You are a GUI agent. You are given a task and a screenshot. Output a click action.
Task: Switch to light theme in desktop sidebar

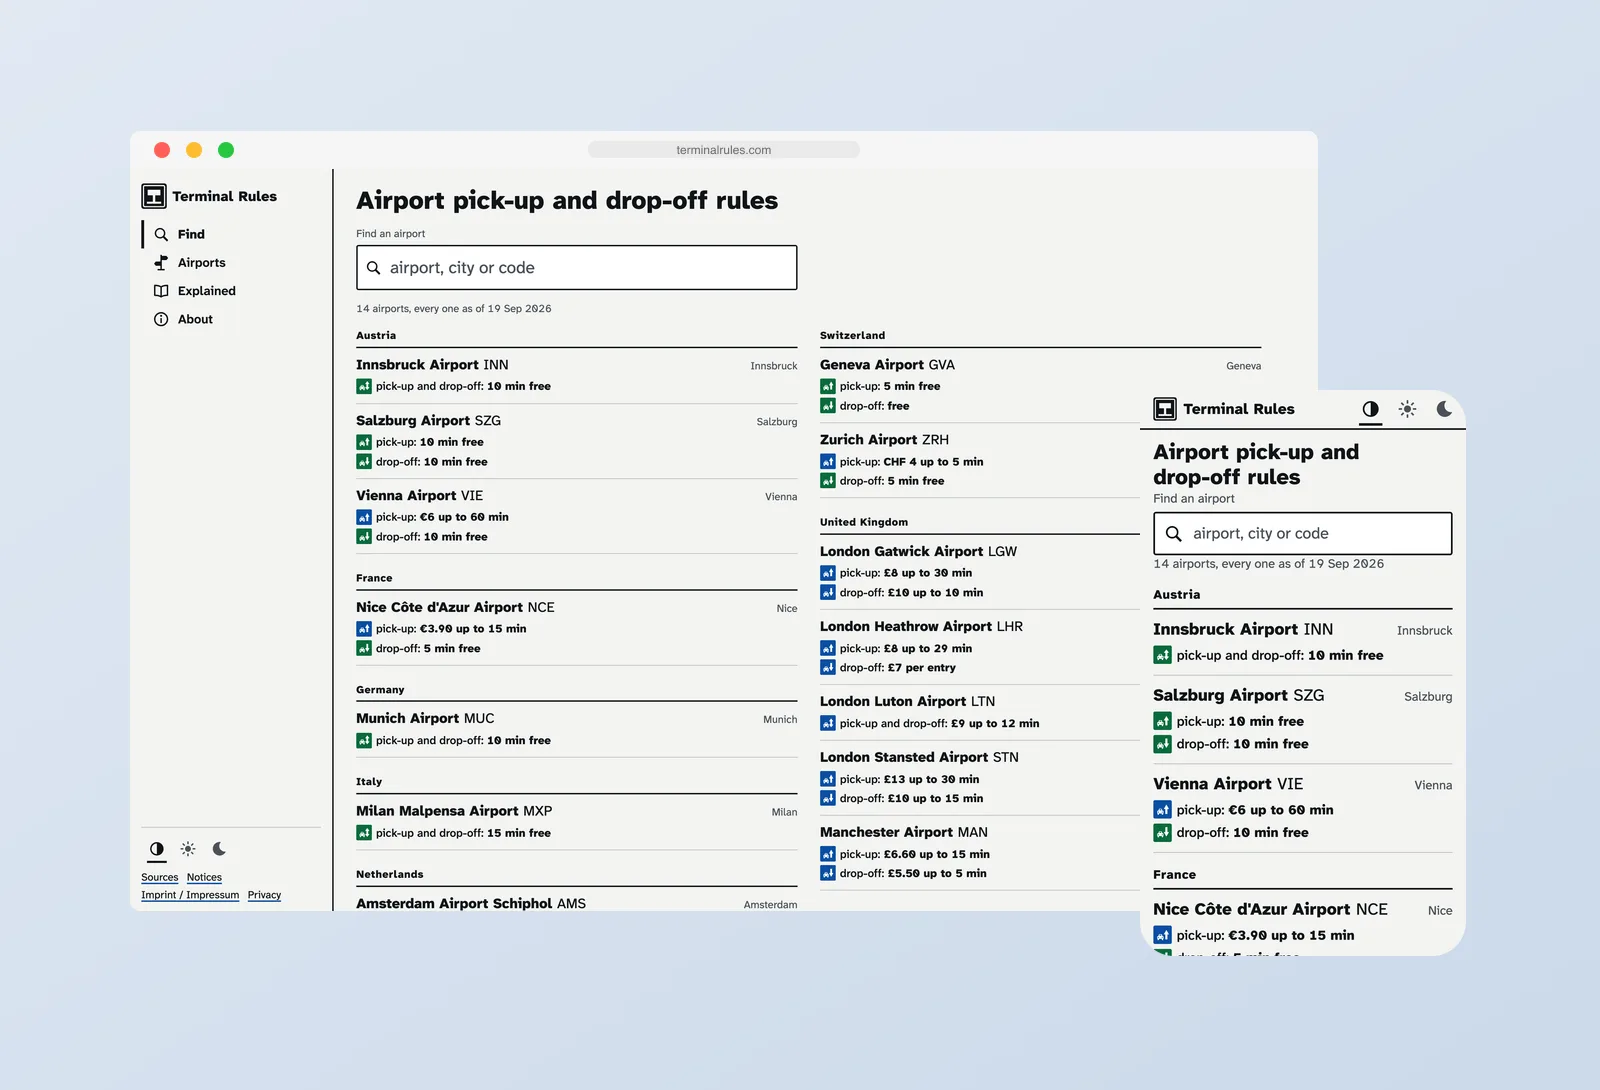tap(188, 849)
